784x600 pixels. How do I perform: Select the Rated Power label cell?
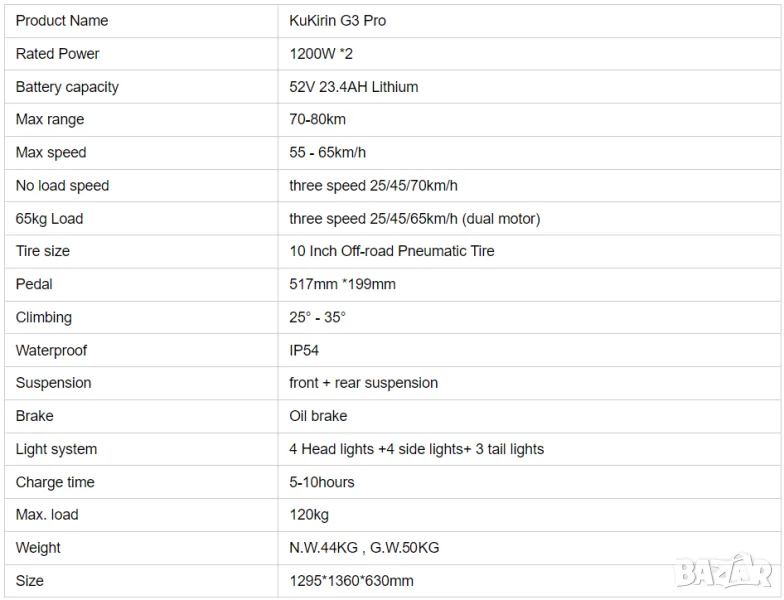58,54
